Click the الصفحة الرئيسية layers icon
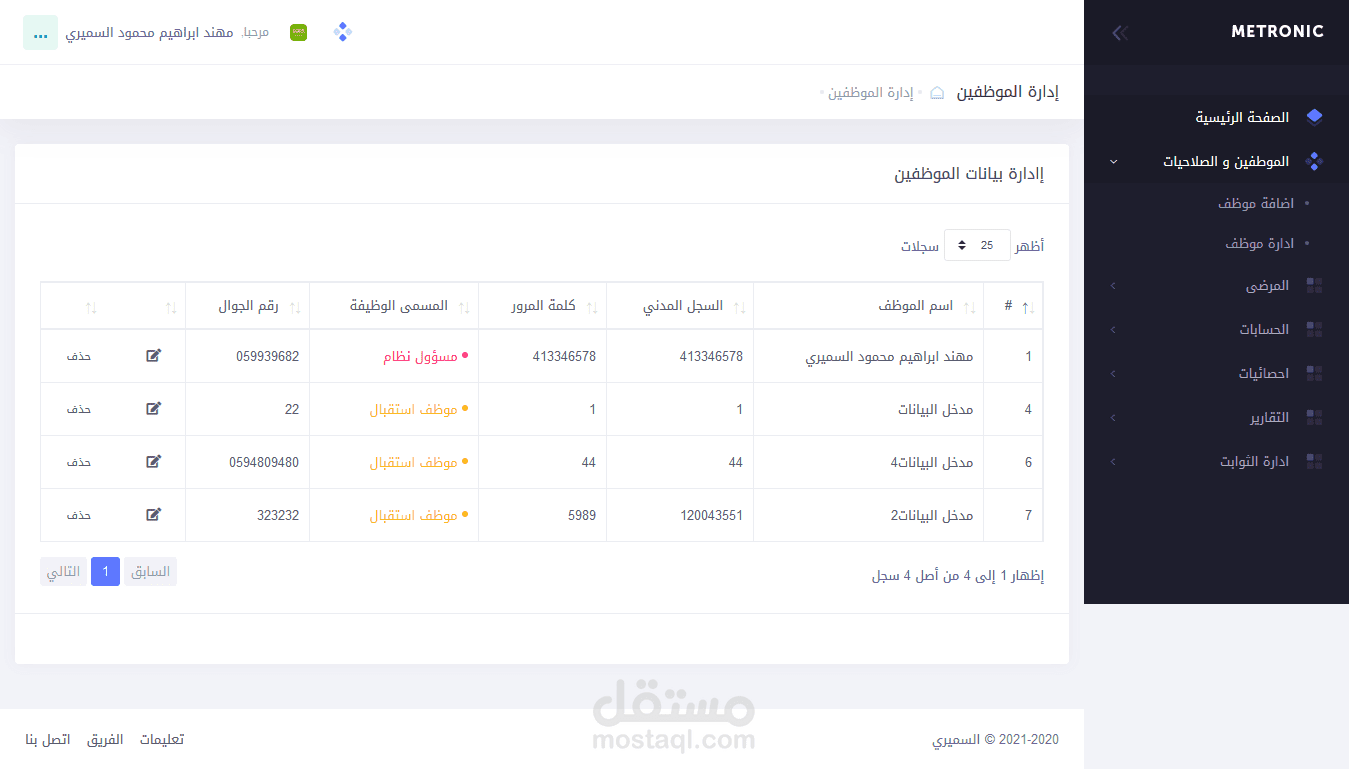 point(1314,117)
